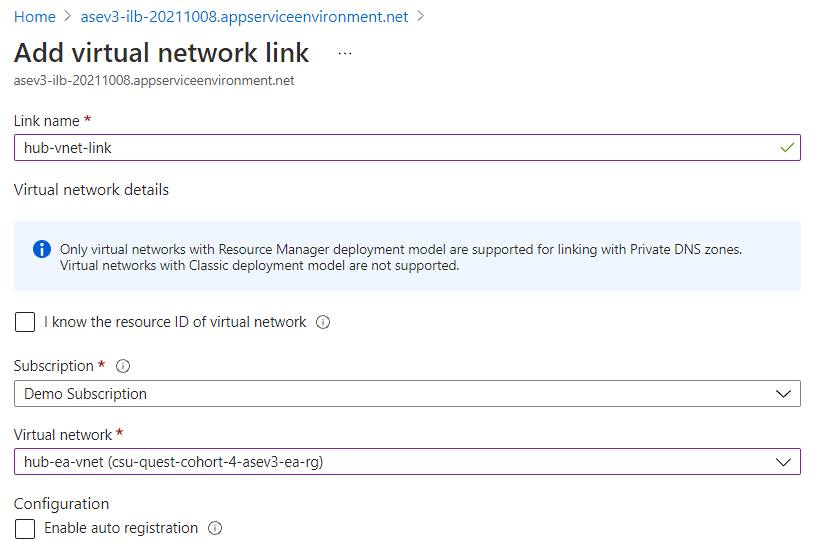823x557 pixels.
Task: Click info icon beside auto registration
Action: [214, 528]
